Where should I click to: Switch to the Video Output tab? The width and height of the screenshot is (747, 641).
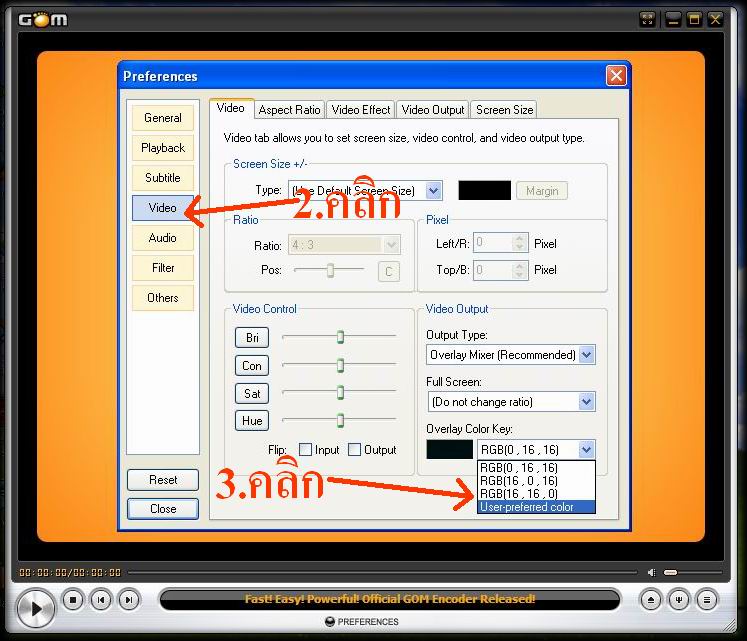pyautogui.click(x=433, y=110)
